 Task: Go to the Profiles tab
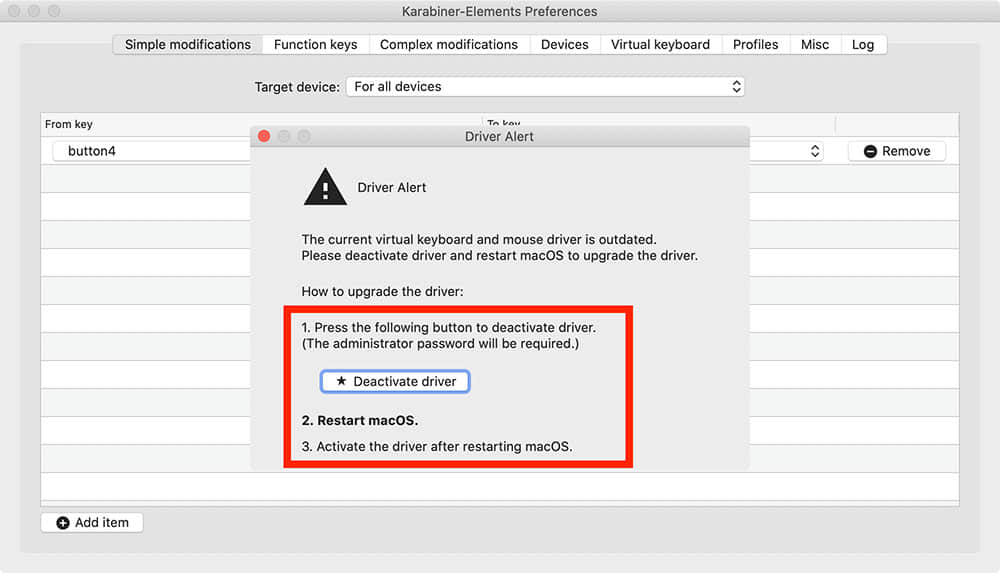(x=755, y=45)
